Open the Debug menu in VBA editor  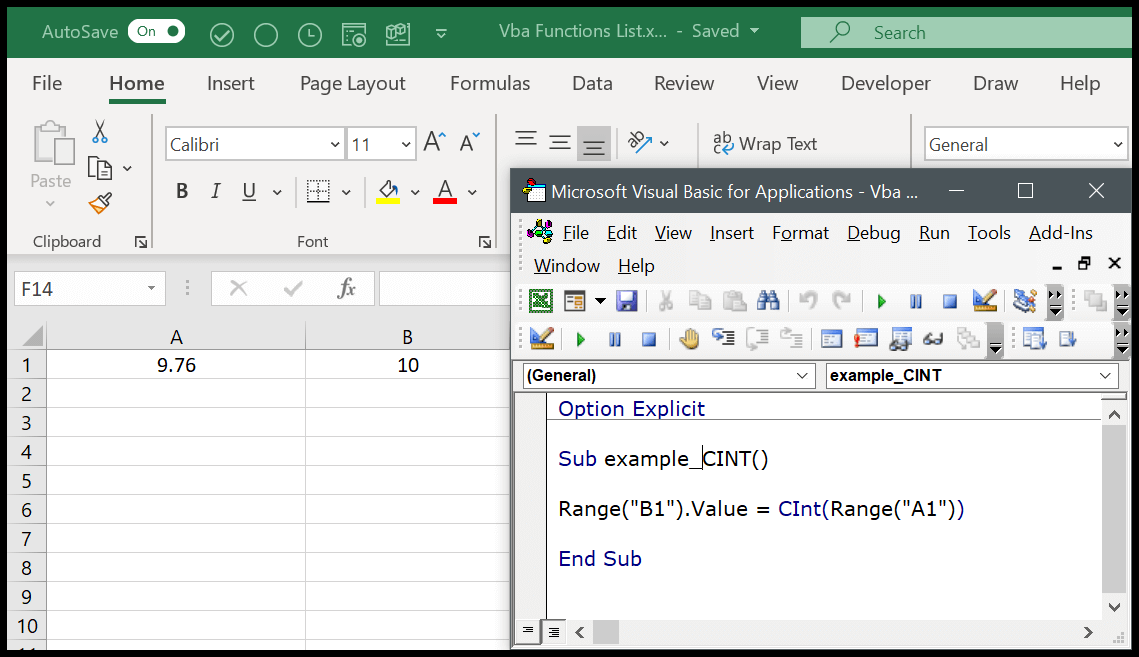point(872,232)
